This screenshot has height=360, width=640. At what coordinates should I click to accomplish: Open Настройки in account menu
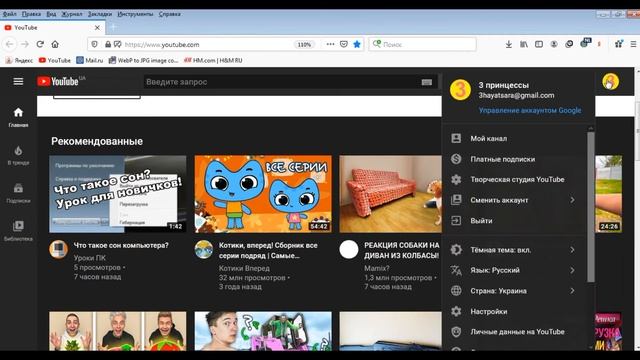point(514,311)
